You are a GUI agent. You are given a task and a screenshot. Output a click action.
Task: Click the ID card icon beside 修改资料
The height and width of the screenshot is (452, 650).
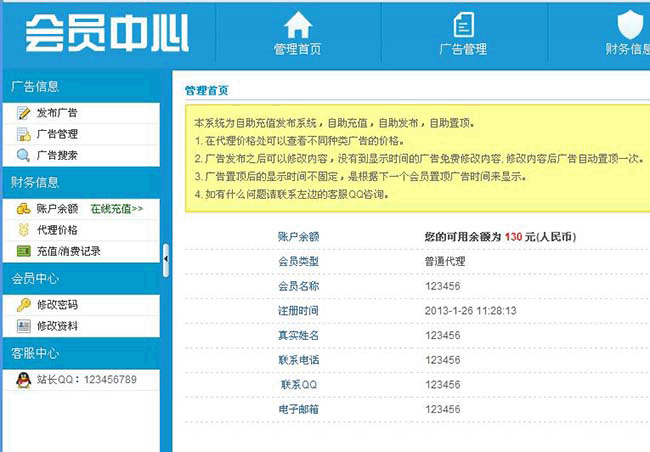coord(23,326)
